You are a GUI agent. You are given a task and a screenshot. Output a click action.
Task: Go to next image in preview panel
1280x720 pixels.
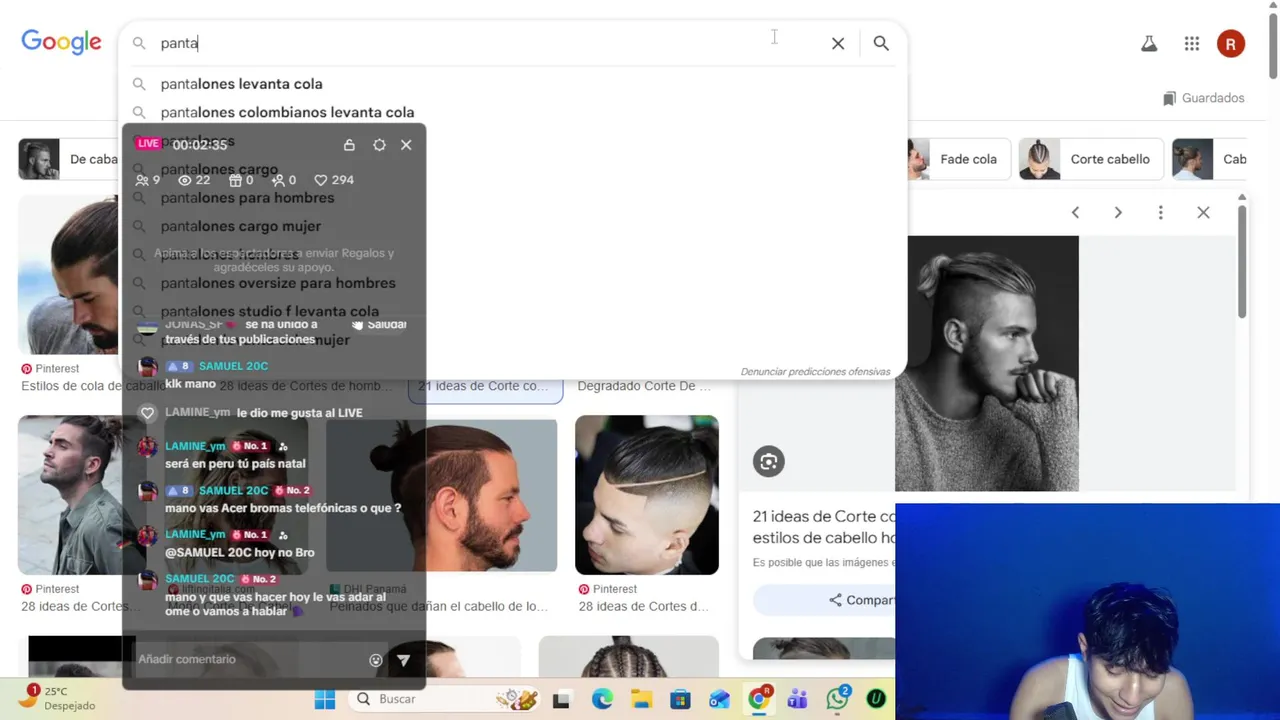pos(1118,212)
